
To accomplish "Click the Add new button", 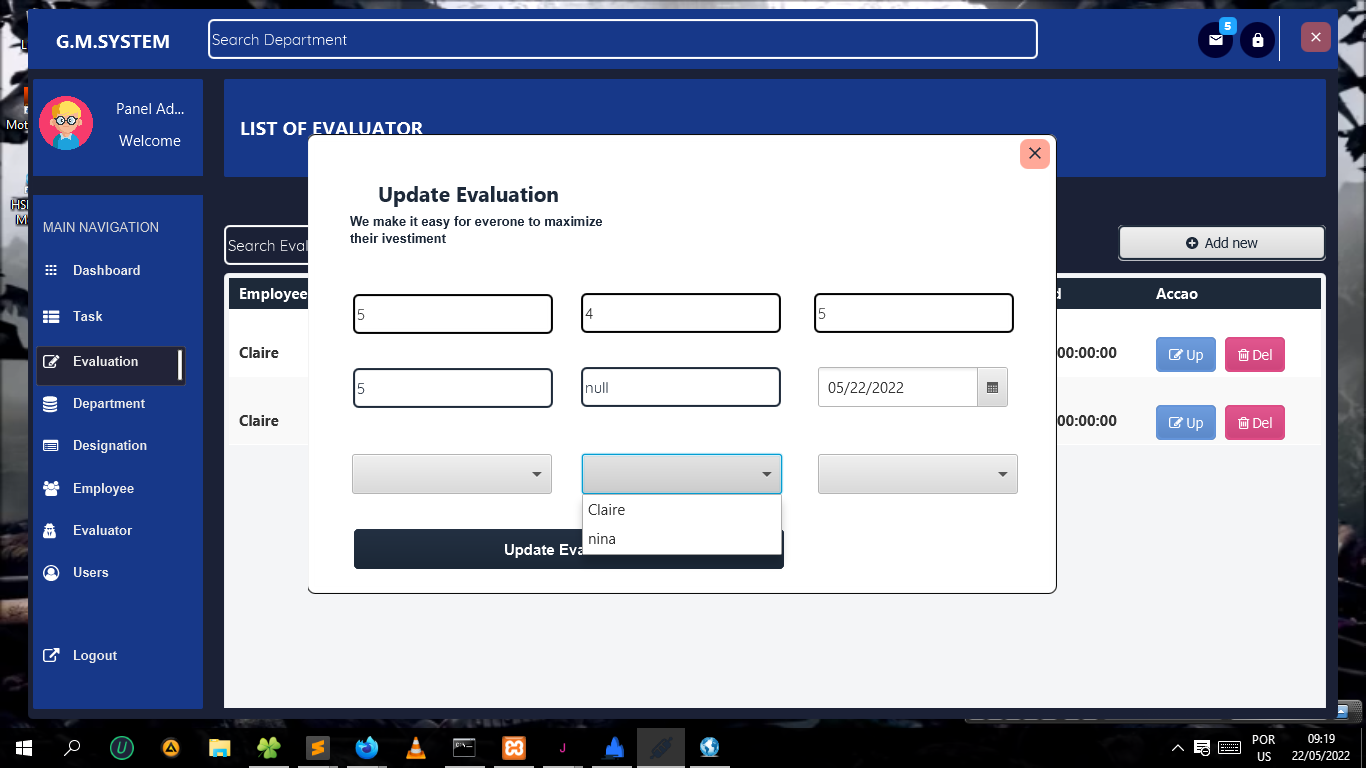I will (x=1221, y=243).
